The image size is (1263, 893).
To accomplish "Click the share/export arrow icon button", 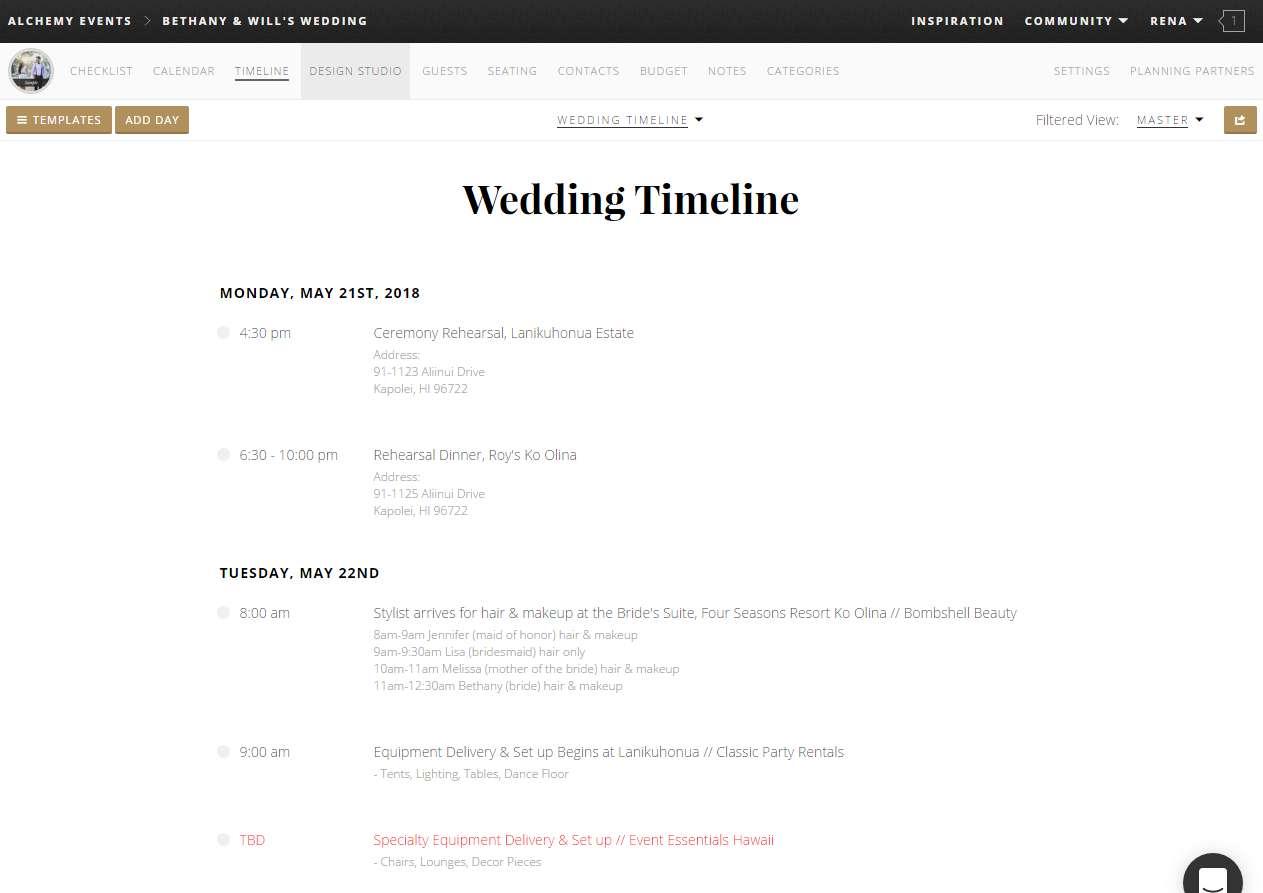I will 1240,120.
